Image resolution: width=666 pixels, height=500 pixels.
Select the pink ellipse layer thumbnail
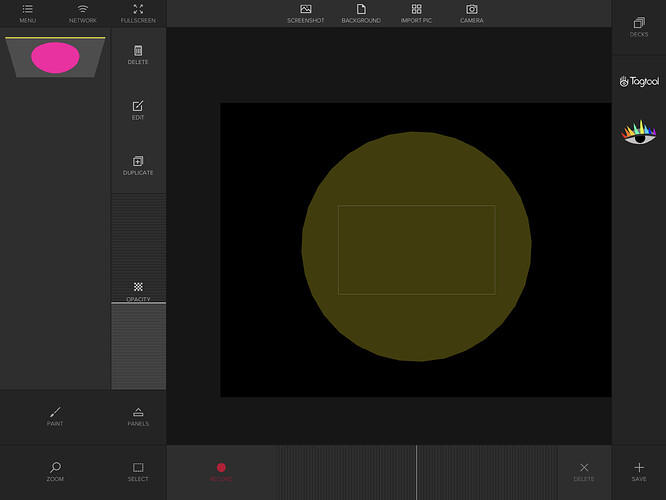pyautogui.click(x=55, y=58)
